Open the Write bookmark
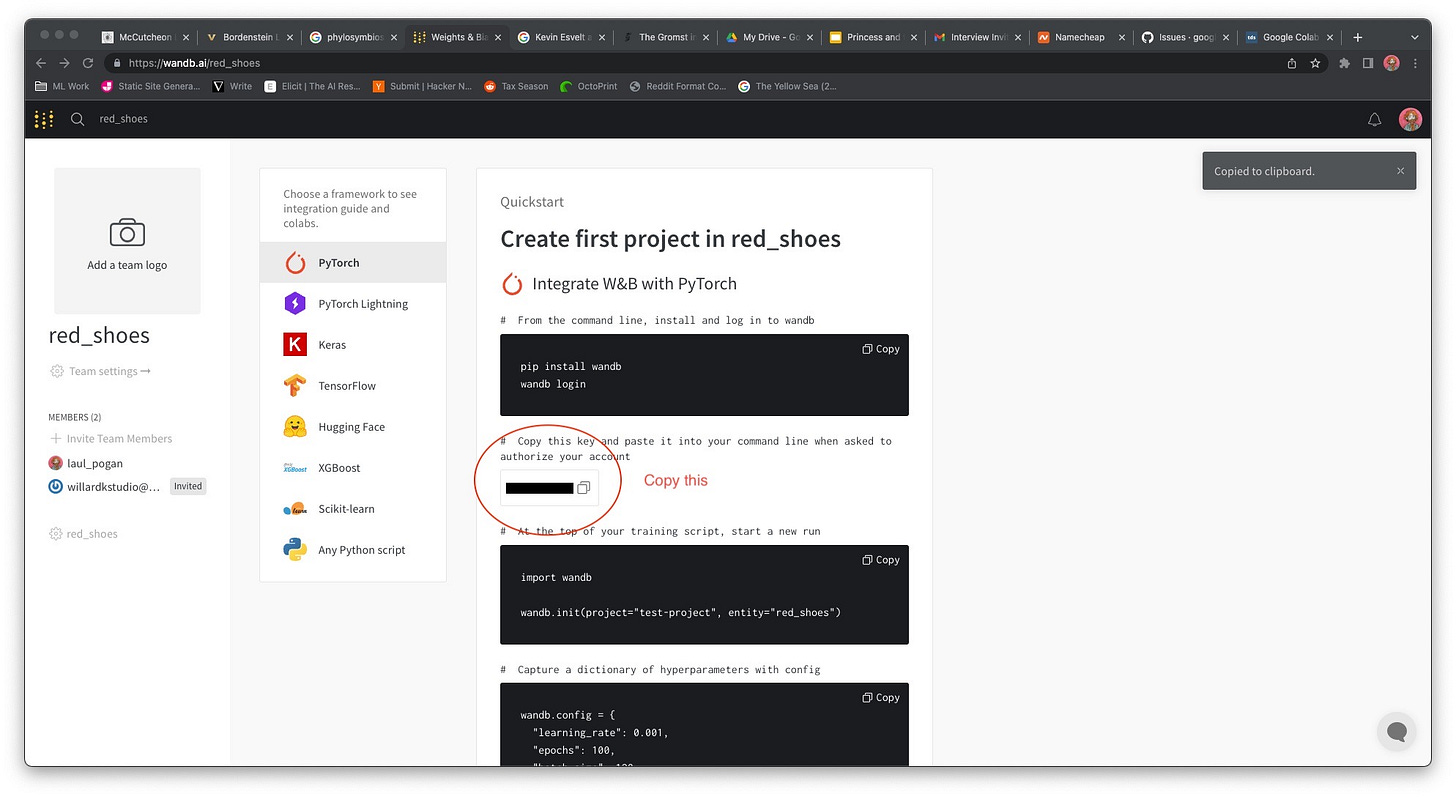The image size is (1456, 797). click(233, 86)
